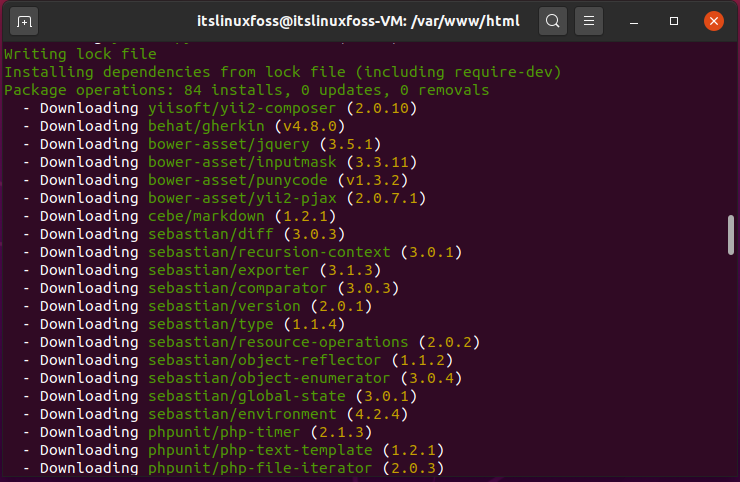Click 'Installing dependencies from lock file' line
This screenshot has width=740, height=482.
point(283,72)
